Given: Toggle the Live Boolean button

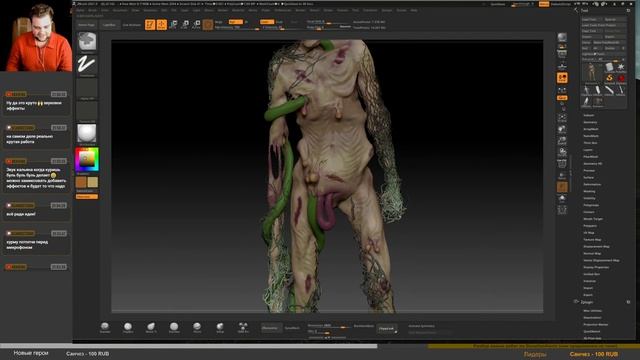Looking at the screenshot, I should [132, 25].
